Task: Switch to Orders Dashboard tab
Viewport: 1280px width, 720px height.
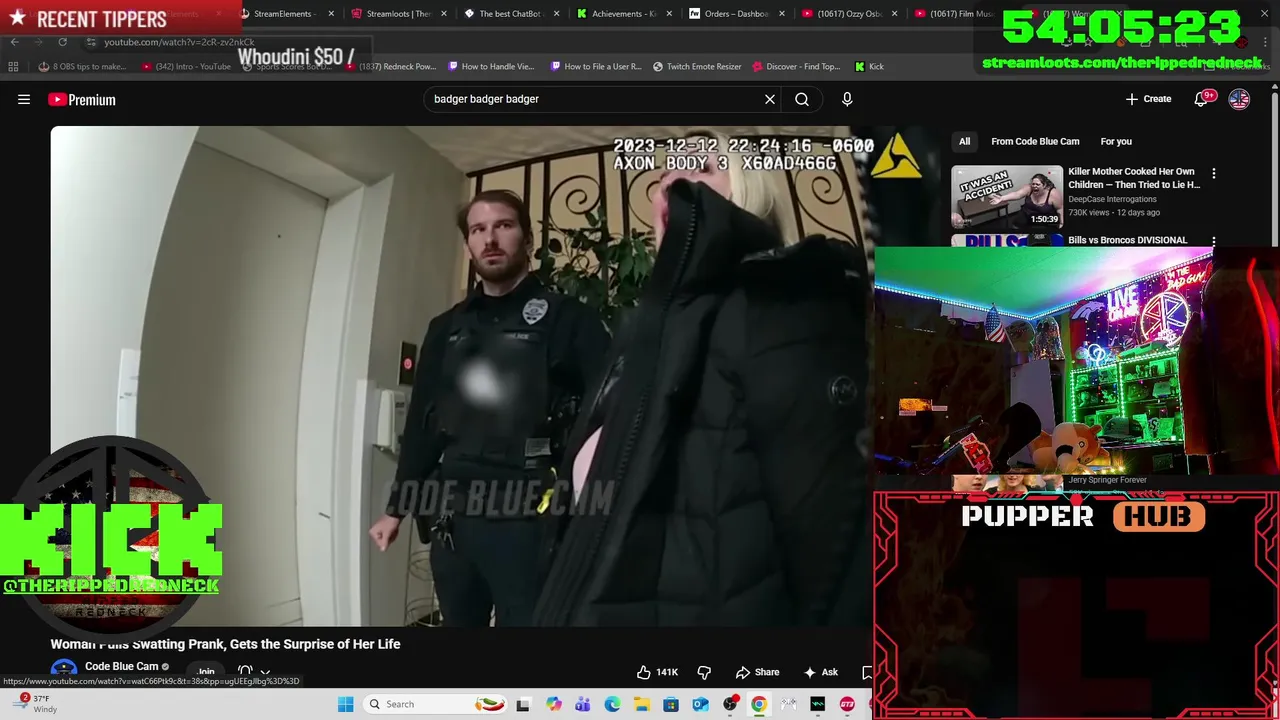Action: (x=734, y=14)
